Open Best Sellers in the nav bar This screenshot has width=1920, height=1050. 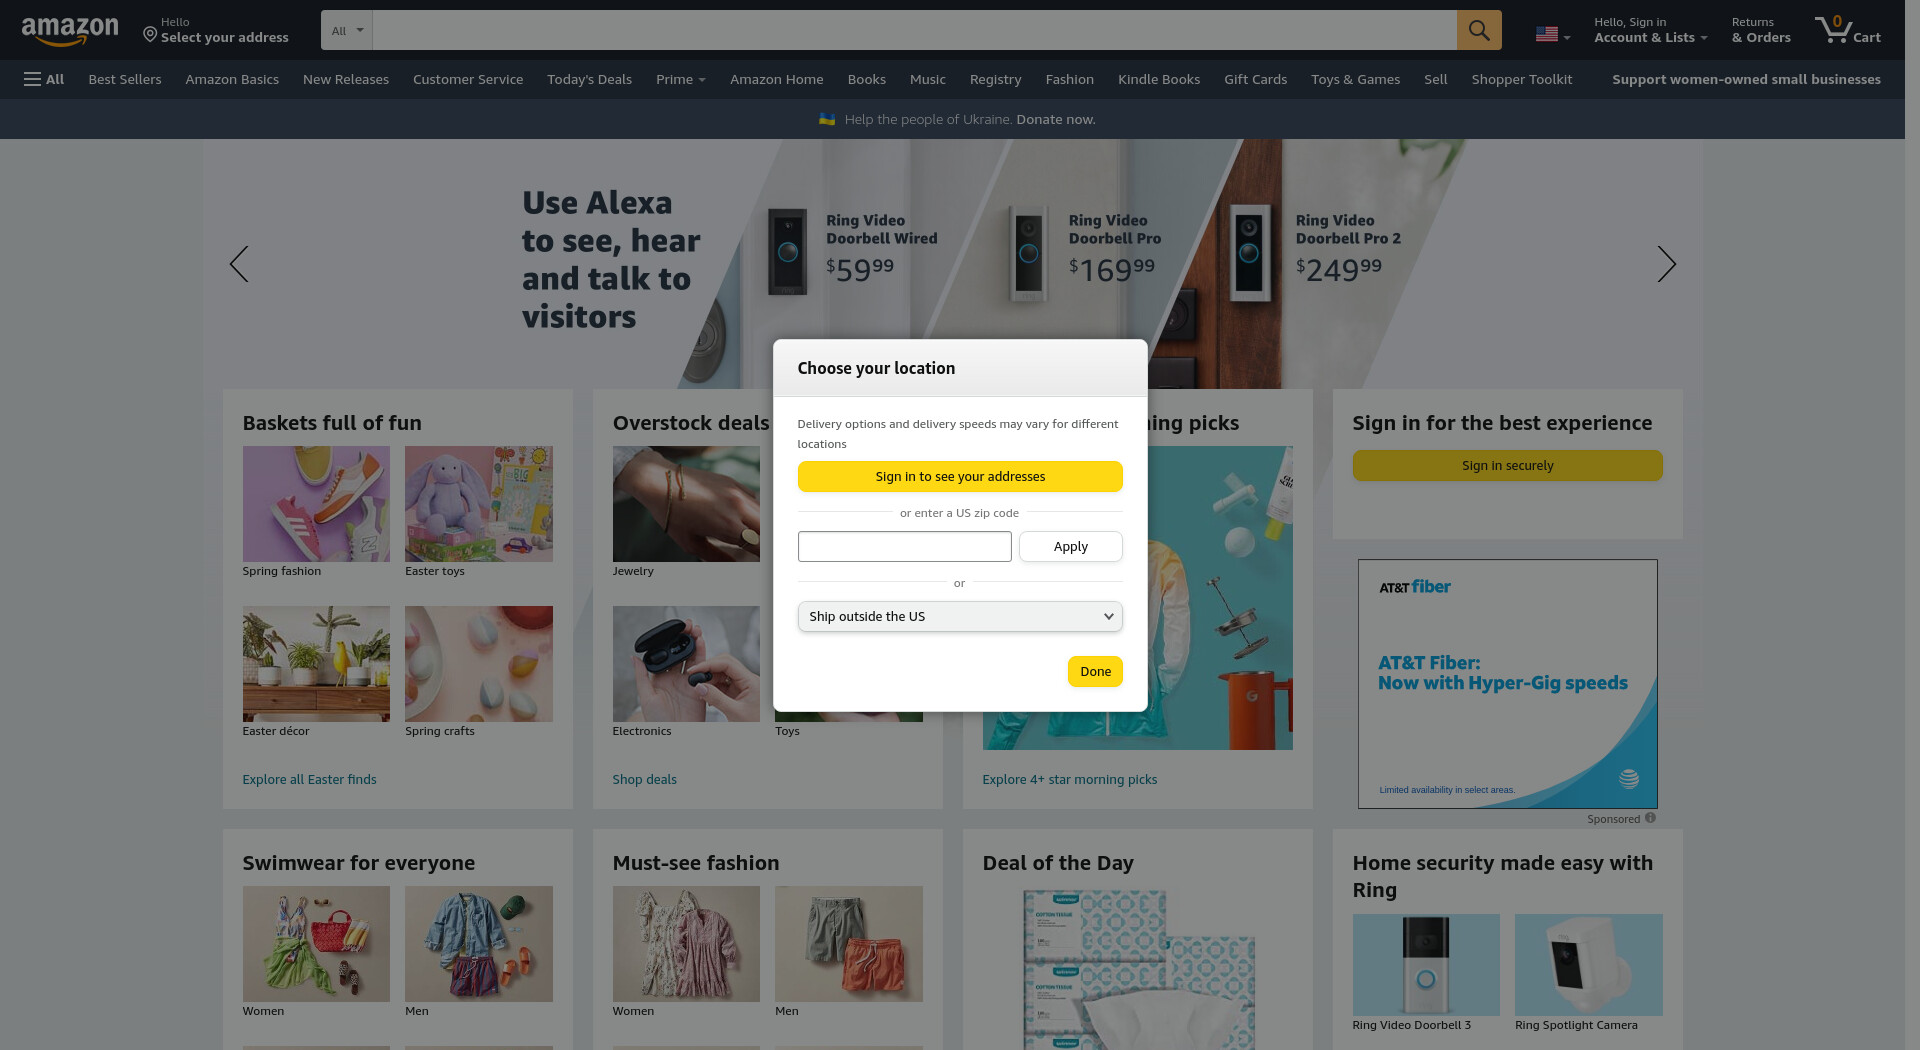[125, 79]
